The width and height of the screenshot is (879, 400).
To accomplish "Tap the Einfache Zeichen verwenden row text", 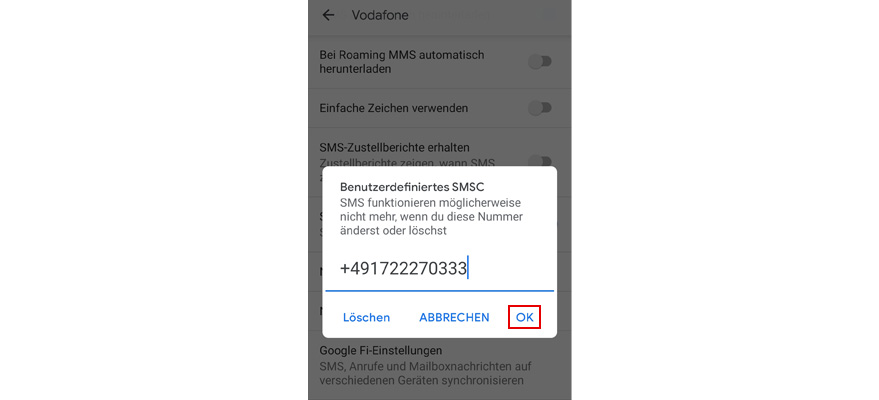I will pos(394,108).
